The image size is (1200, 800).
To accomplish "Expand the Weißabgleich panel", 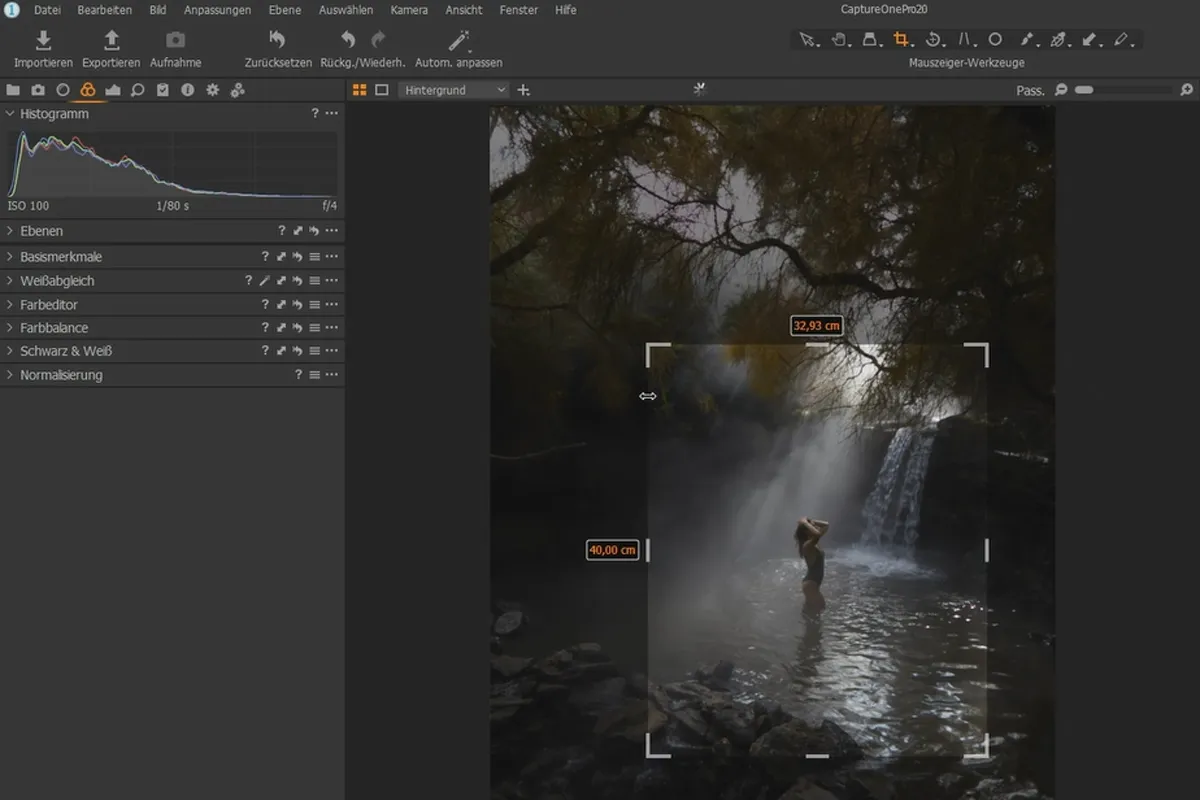I will [x=10, y=281].
